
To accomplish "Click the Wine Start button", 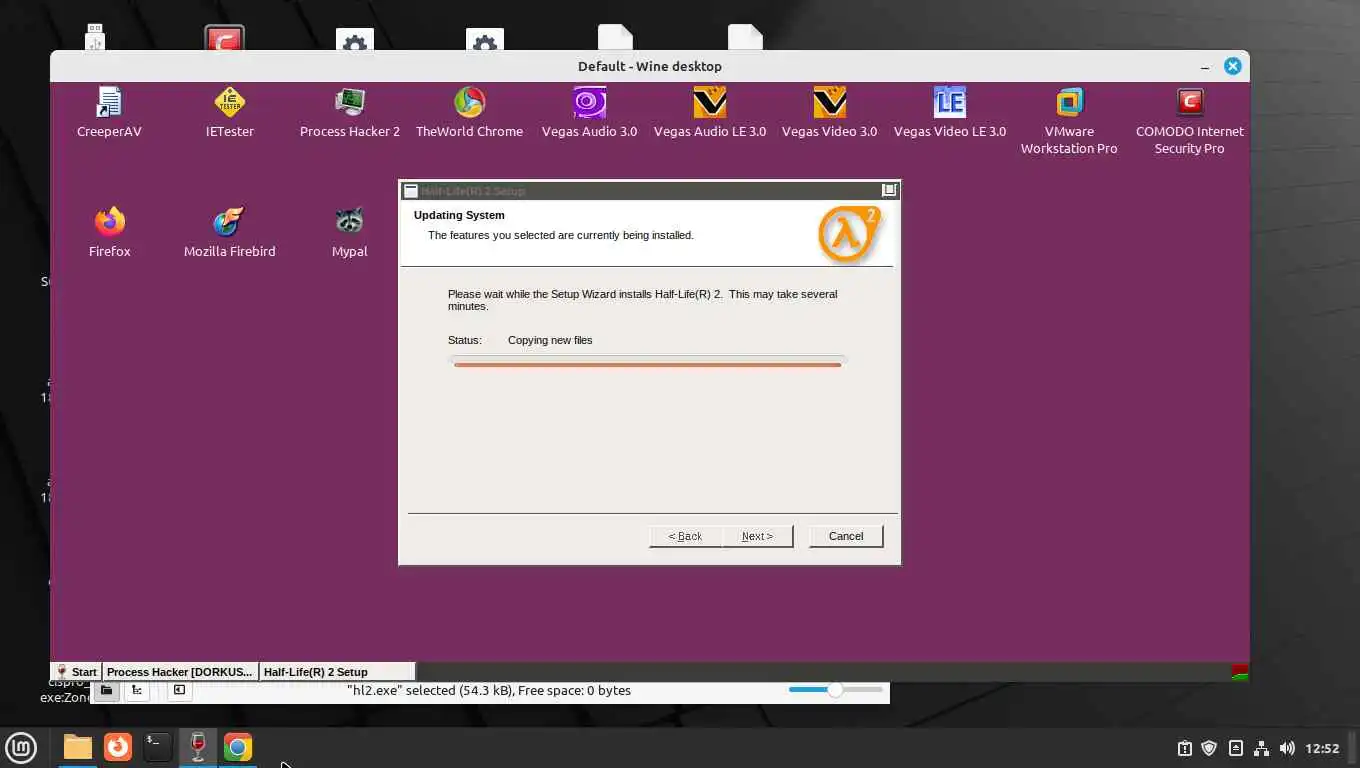I will coord(76,672).
